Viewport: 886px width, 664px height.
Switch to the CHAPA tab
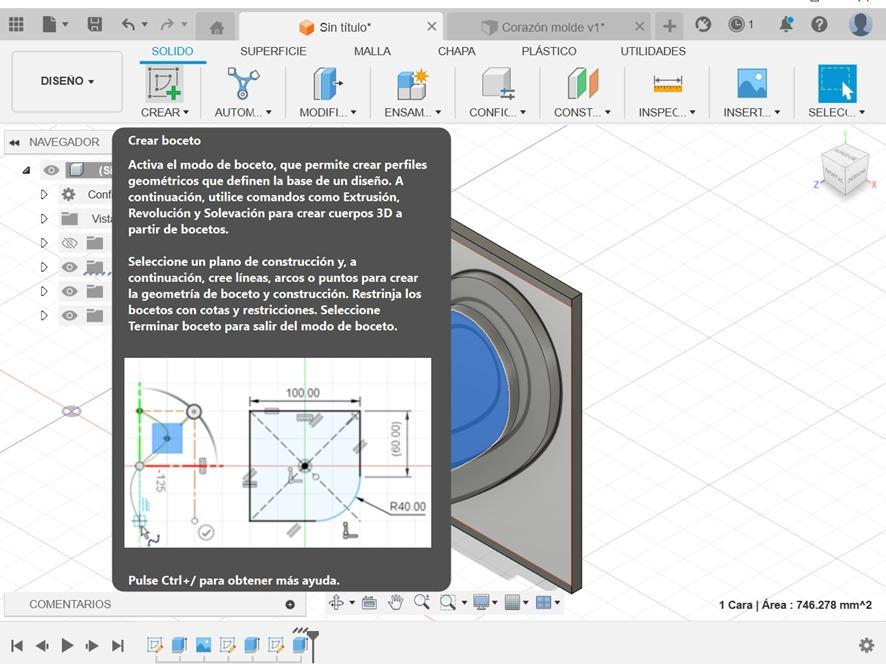pyautogui.click(x=457, y=51)
